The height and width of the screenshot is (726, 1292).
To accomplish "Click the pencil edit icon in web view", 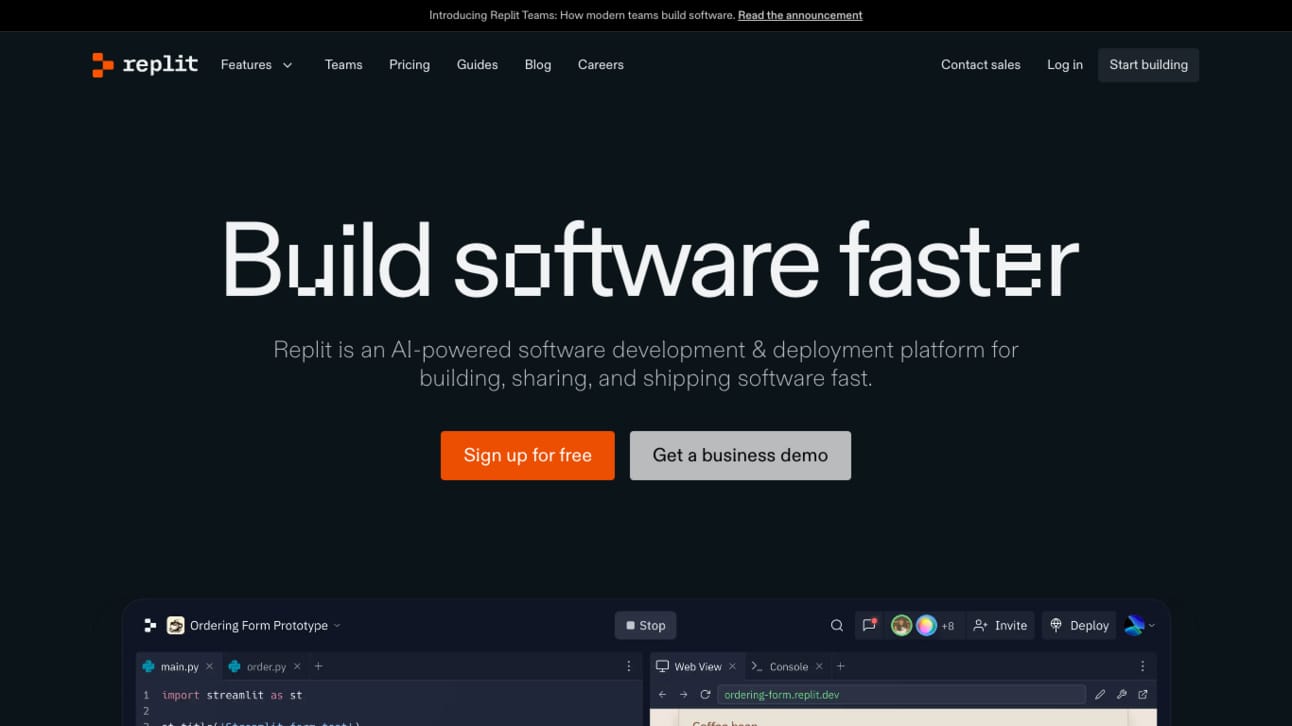I will (x=1100, y=695).
